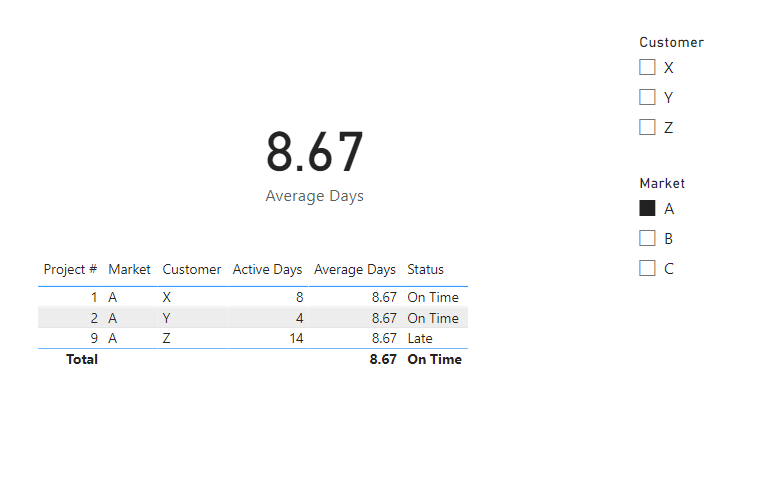Click Market cell A in project 9 row
This screenshot has height=488, width=769.
(x=113, y=338)
